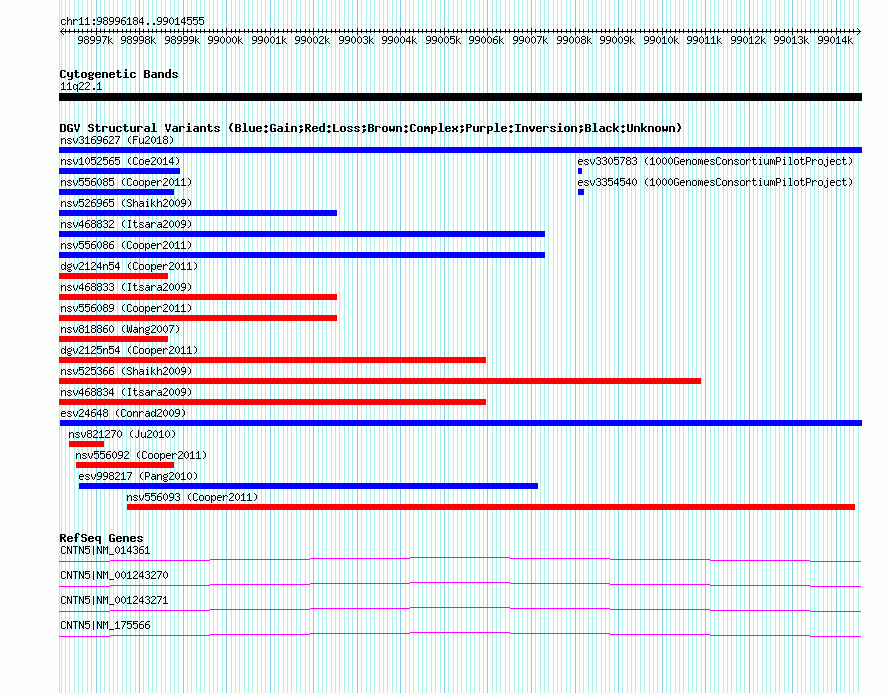Open the CNTN5|NM_175566 gene label
Image resolution: width=890 pixels, height=693 pixels.
pyautogui.click(x=105, y=625)
